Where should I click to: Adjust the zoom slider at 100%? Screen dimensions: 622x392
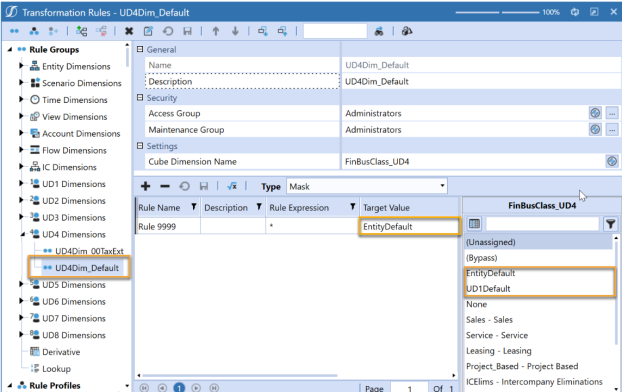tap(497, 12)
